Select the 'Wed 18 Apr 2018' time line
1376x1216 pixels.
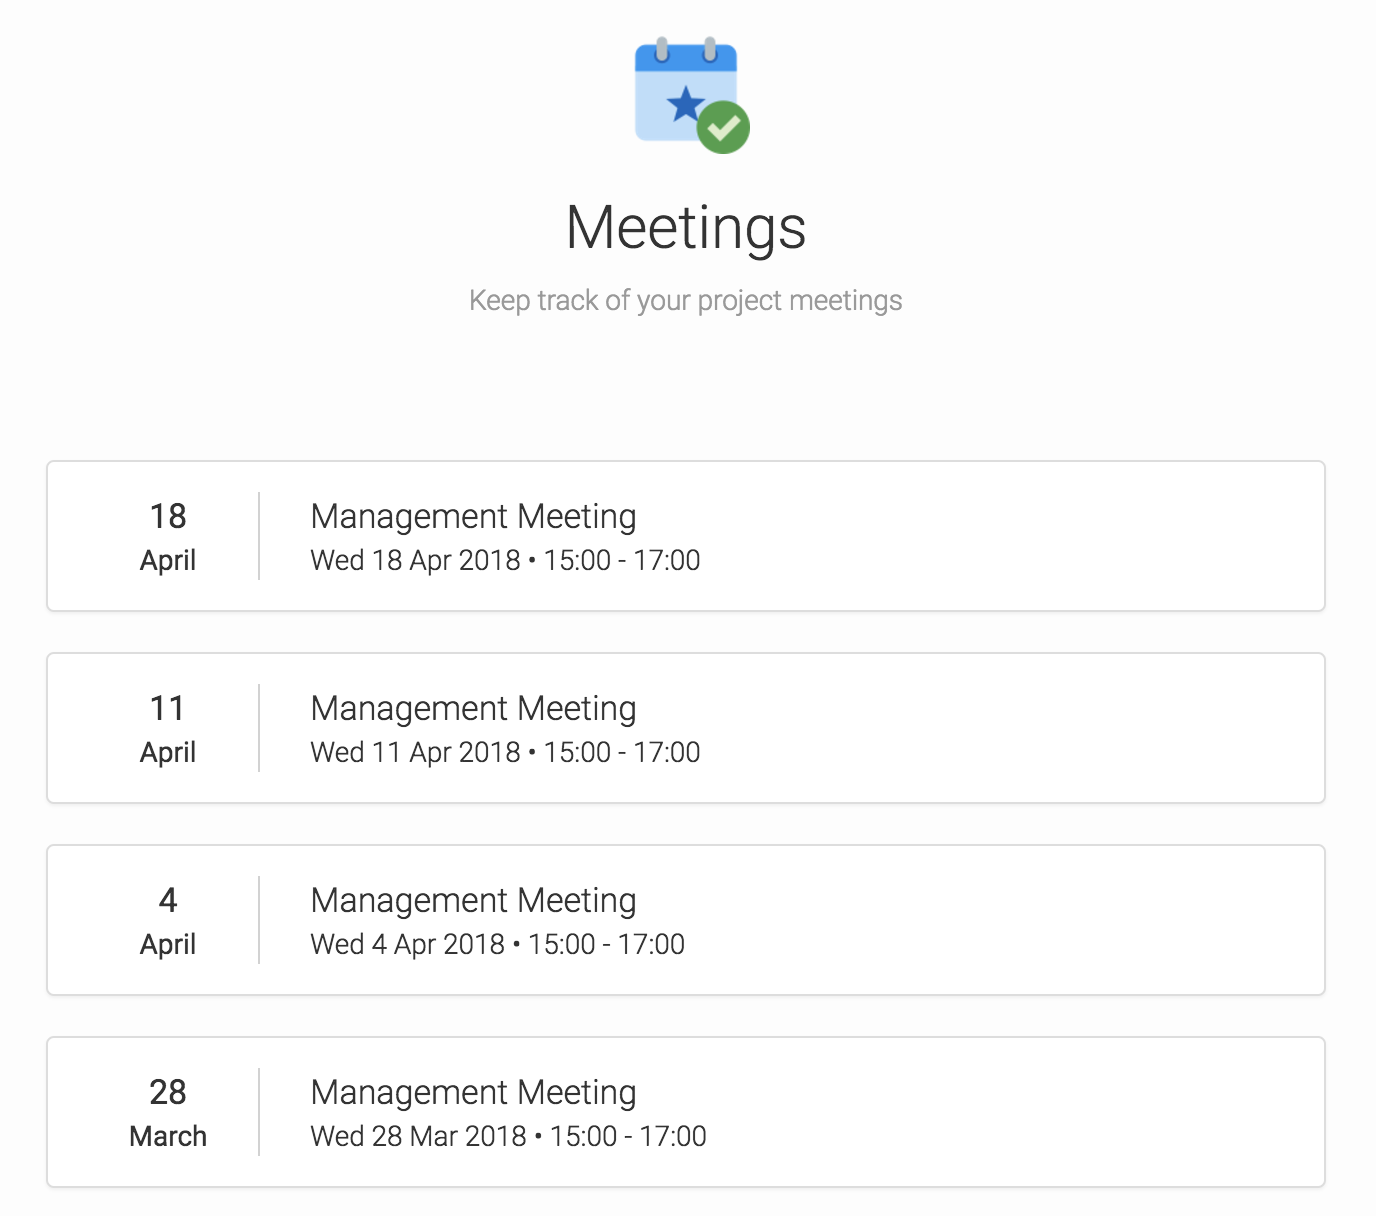click(x=505, y=560)
